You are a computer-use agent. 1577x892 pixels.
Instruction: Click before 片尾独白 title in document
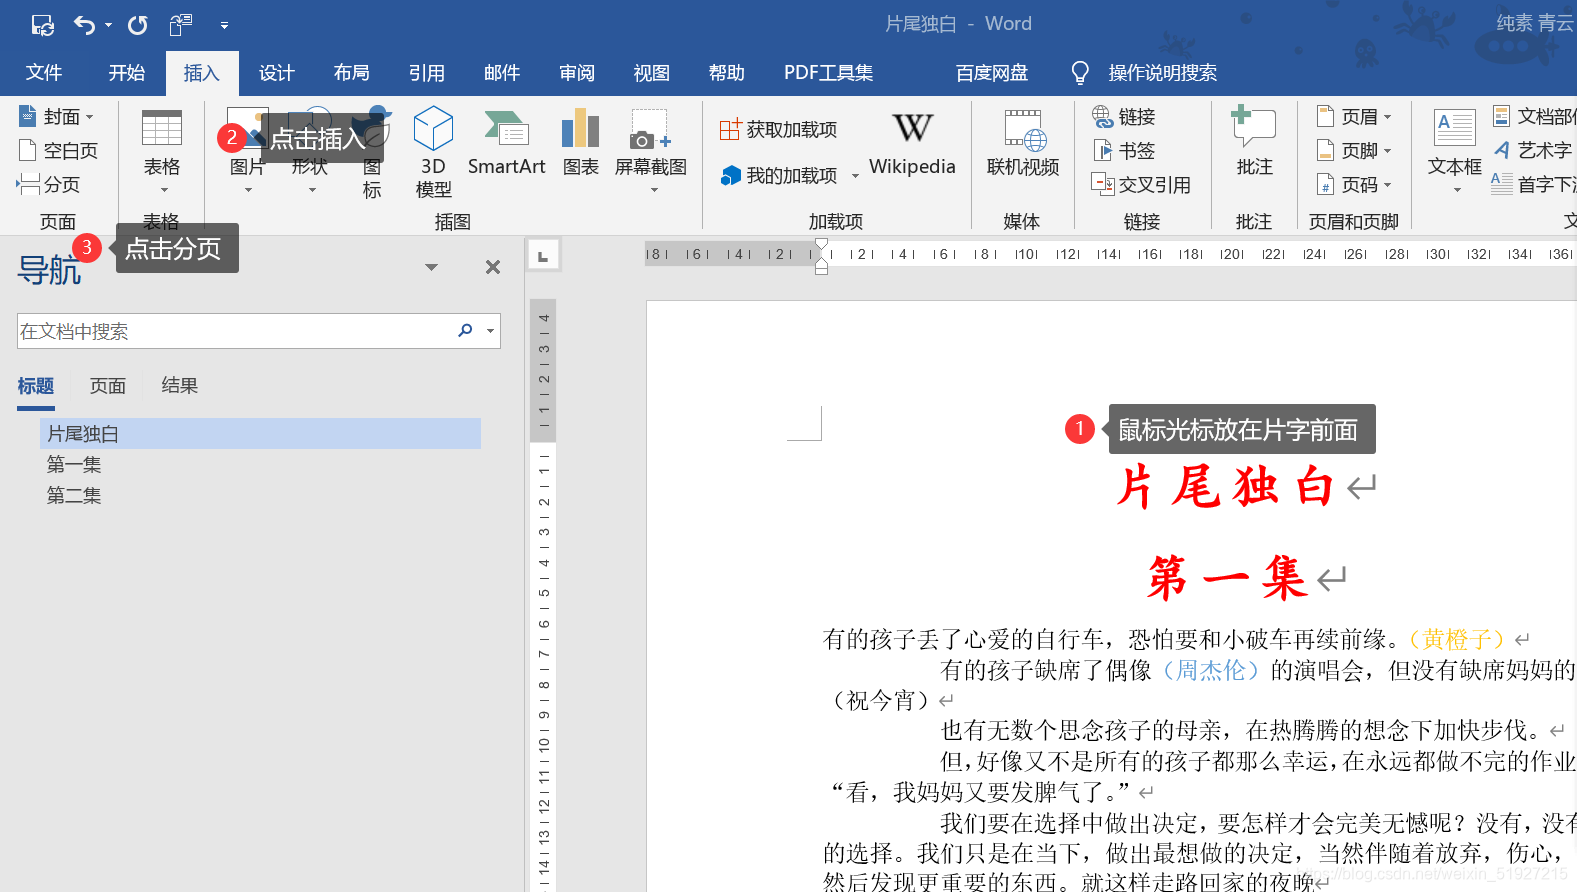pyautogui.click(x=1116, y=488)
